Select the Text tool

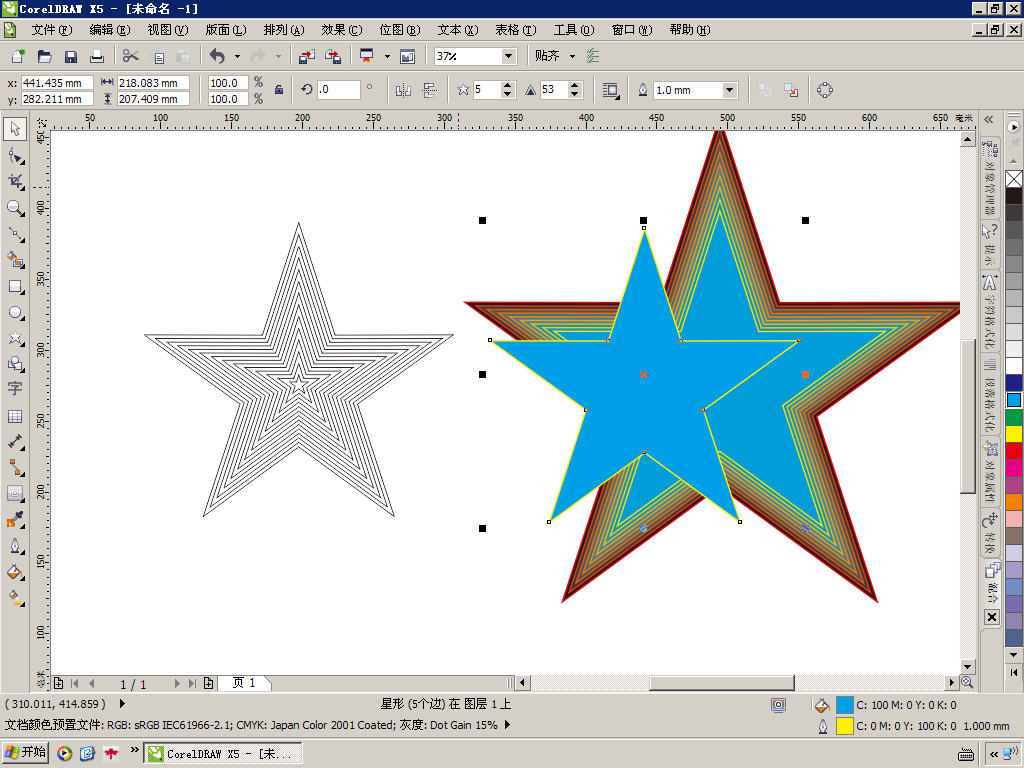point(16,389)
